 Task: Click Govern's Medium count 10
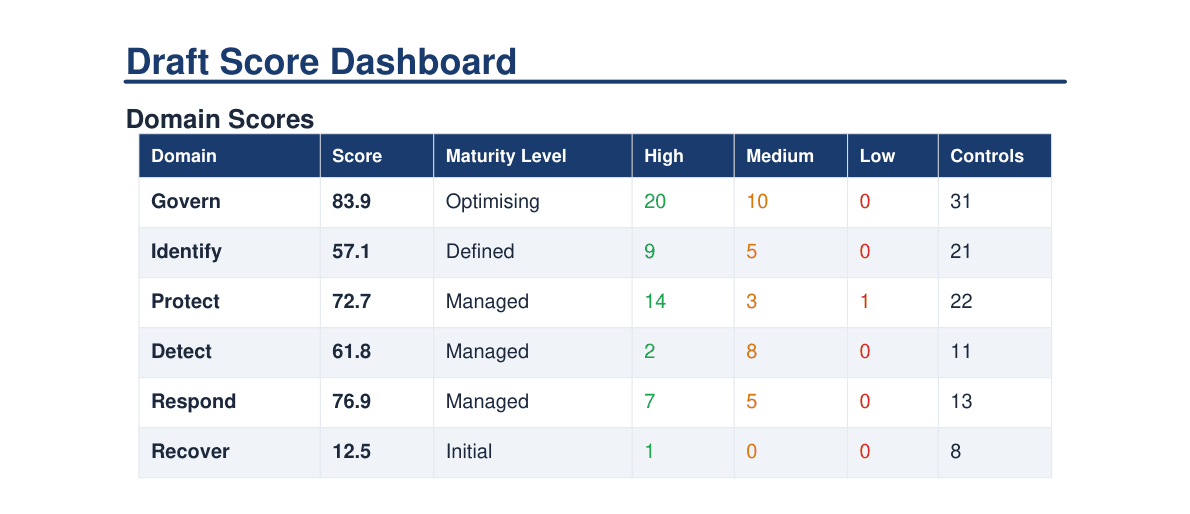pyautogui.click(x=757, y=201)
